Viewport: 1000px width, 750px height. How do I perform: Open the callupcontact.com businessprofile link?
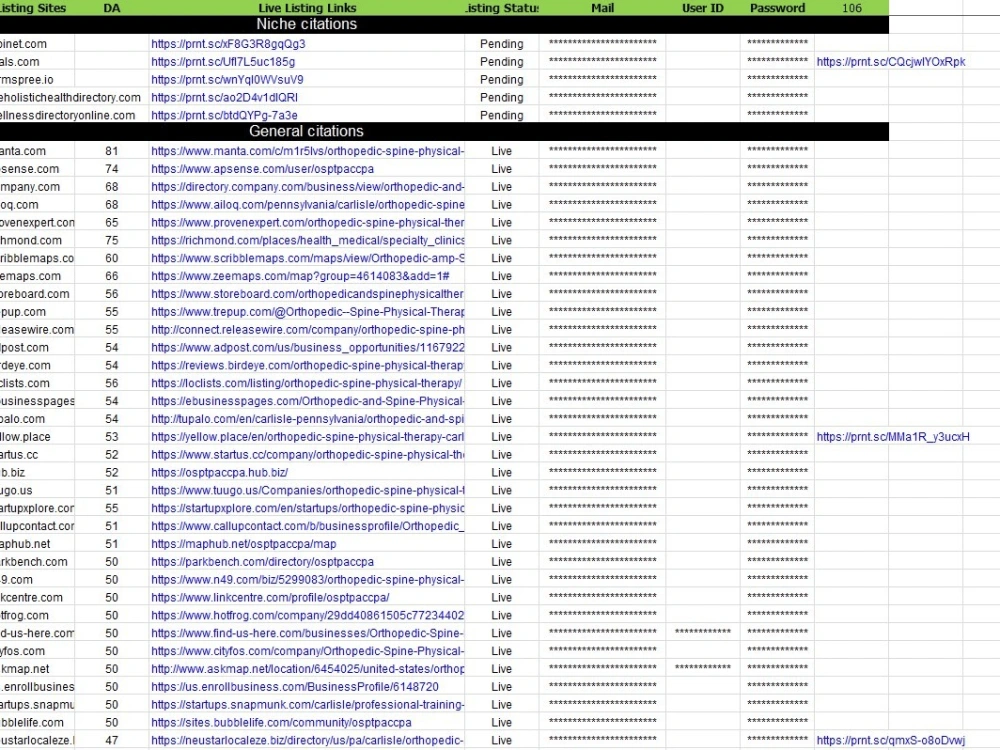[307, 526]
